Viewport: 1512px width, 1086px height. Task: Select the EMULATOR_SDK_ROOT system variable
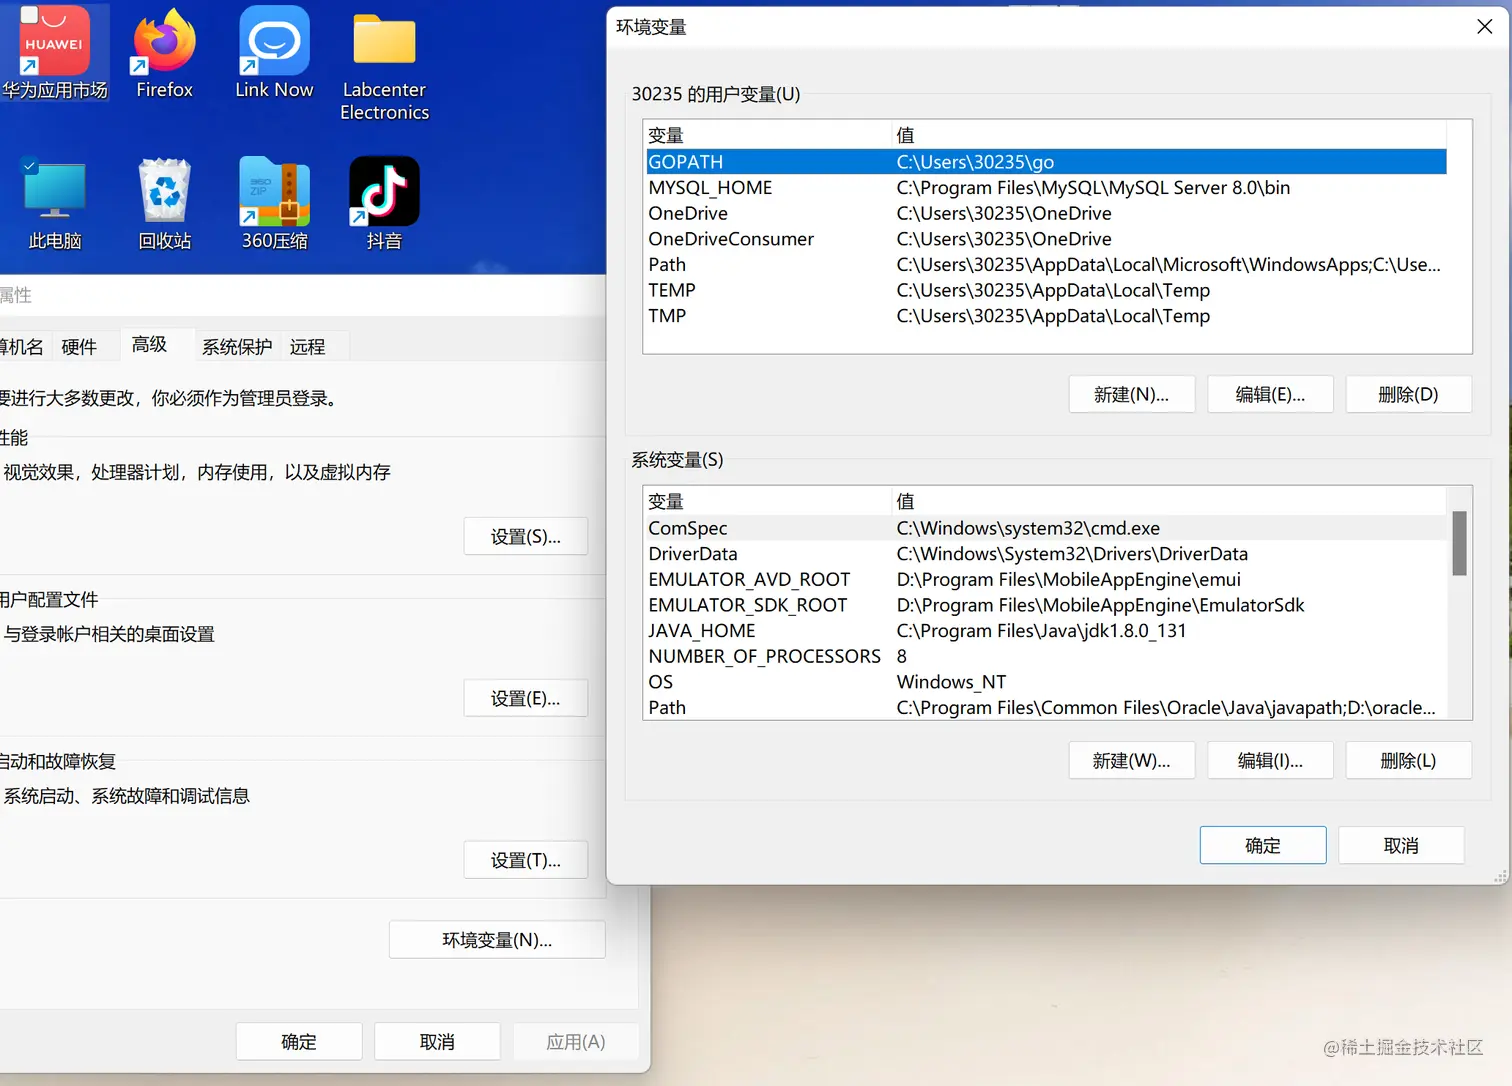pyautogui.click(x=1046, y=605)
